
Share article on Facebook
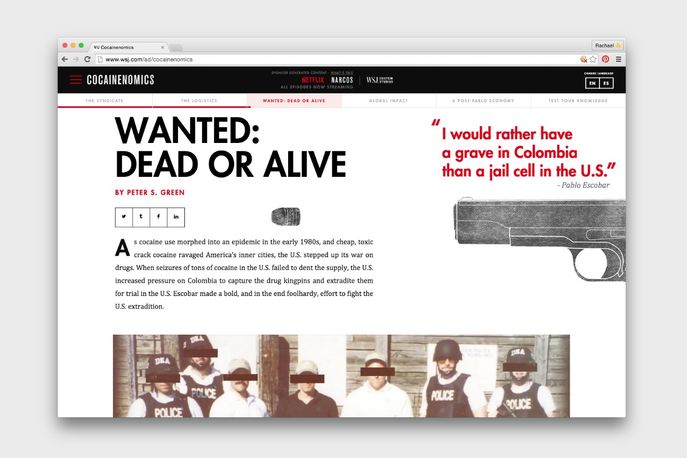(x=159, y=216)
